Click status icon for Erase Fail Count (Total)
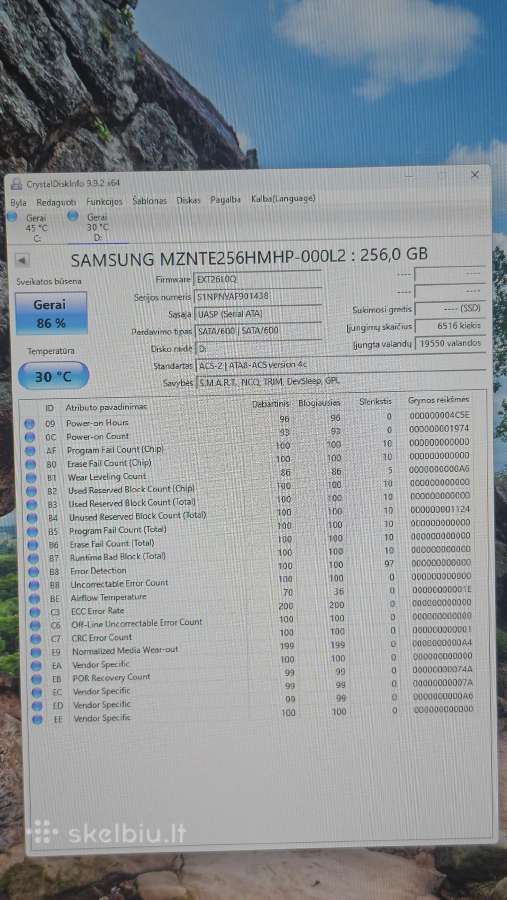This screenshot has height=900, width=507. click(33, 545)
